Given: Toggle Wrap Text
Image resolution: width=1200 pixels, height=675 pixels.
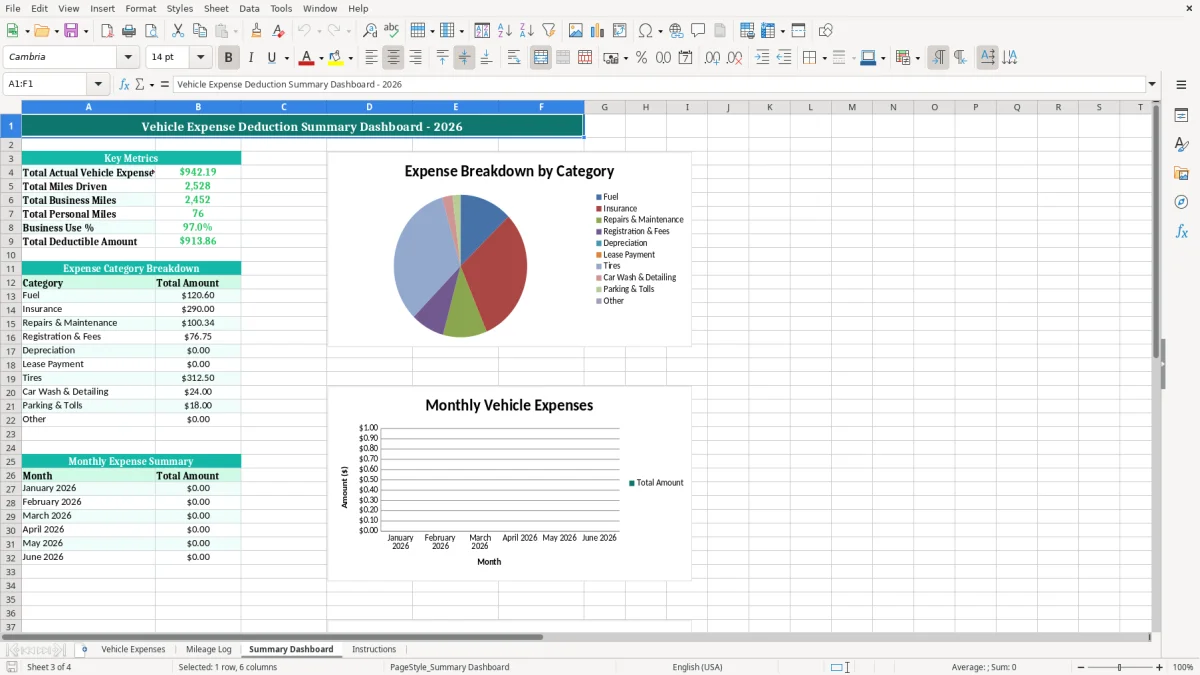Looking at the screenshot, I should pyautogui.click(x=514, y=58).
